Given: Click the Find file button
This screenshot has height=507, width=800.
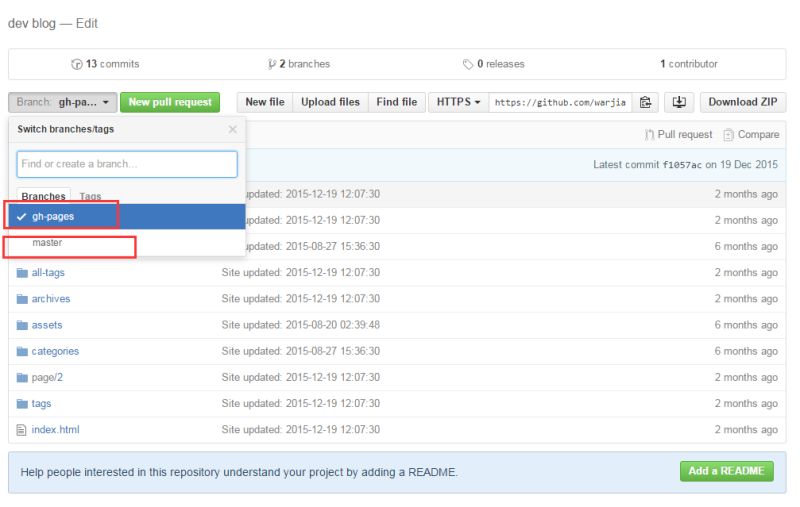Looking at the screenshot, I should [396, 102].
